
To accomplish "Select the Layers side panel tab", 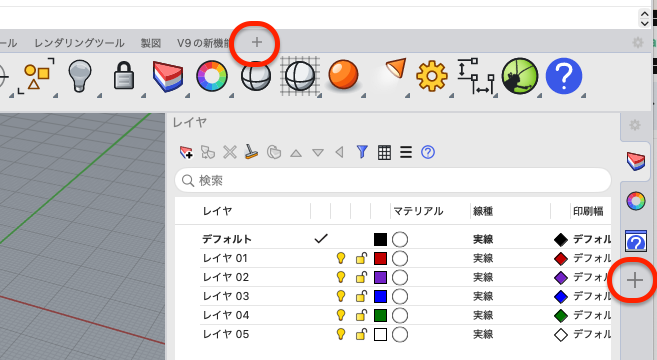I will click(x=636, y=161).
